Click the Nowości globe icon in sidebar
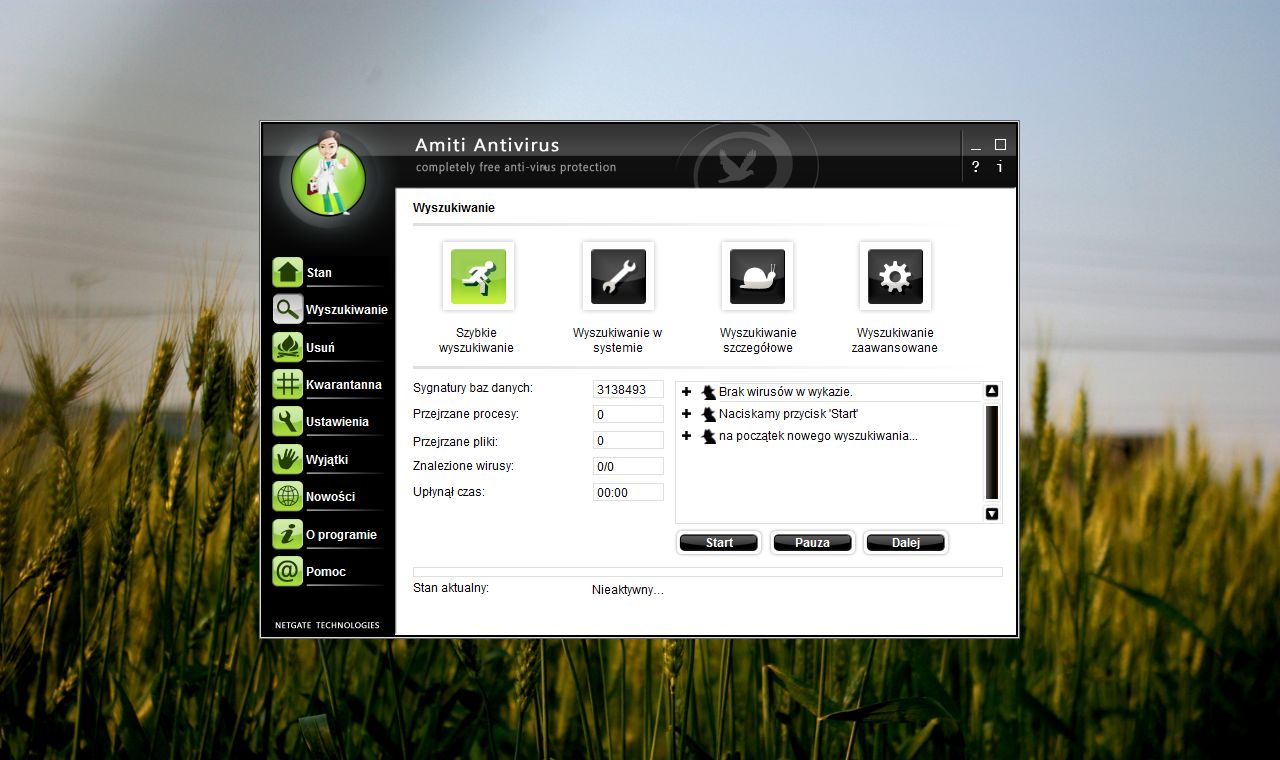 click(x=288, y=496)
